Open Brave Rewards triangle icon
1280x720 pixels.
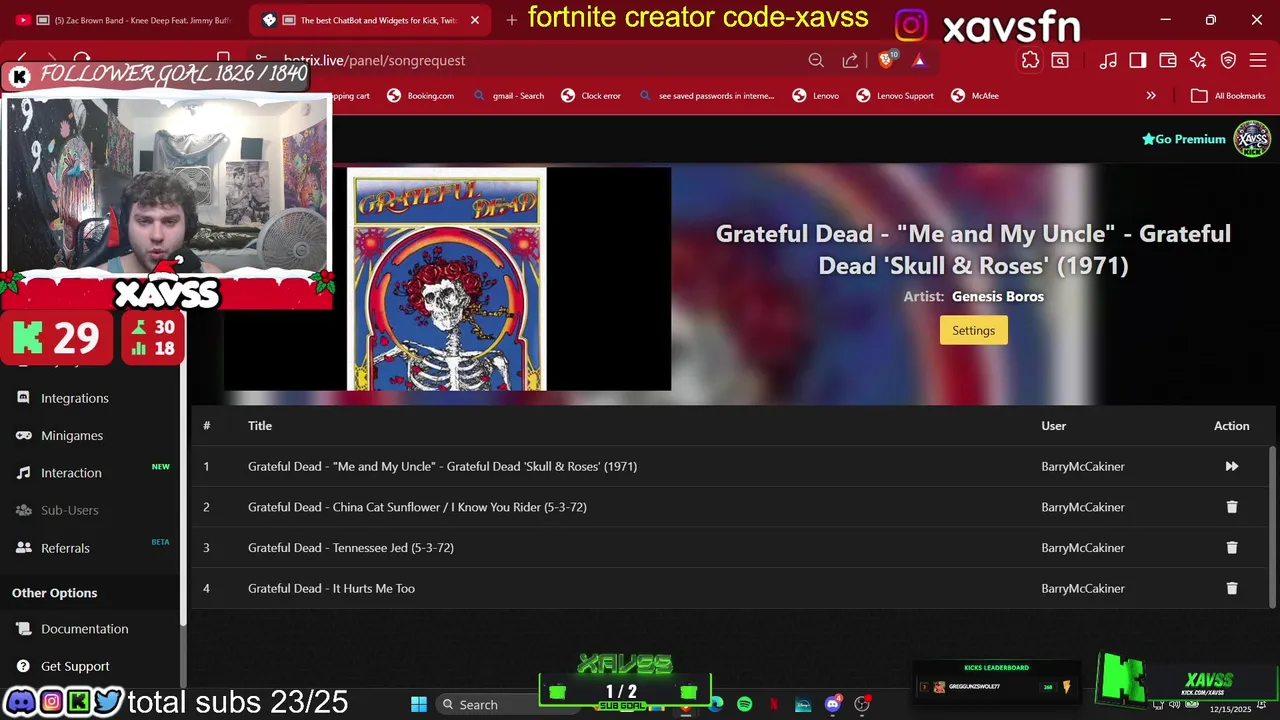[x=919, y=60]
